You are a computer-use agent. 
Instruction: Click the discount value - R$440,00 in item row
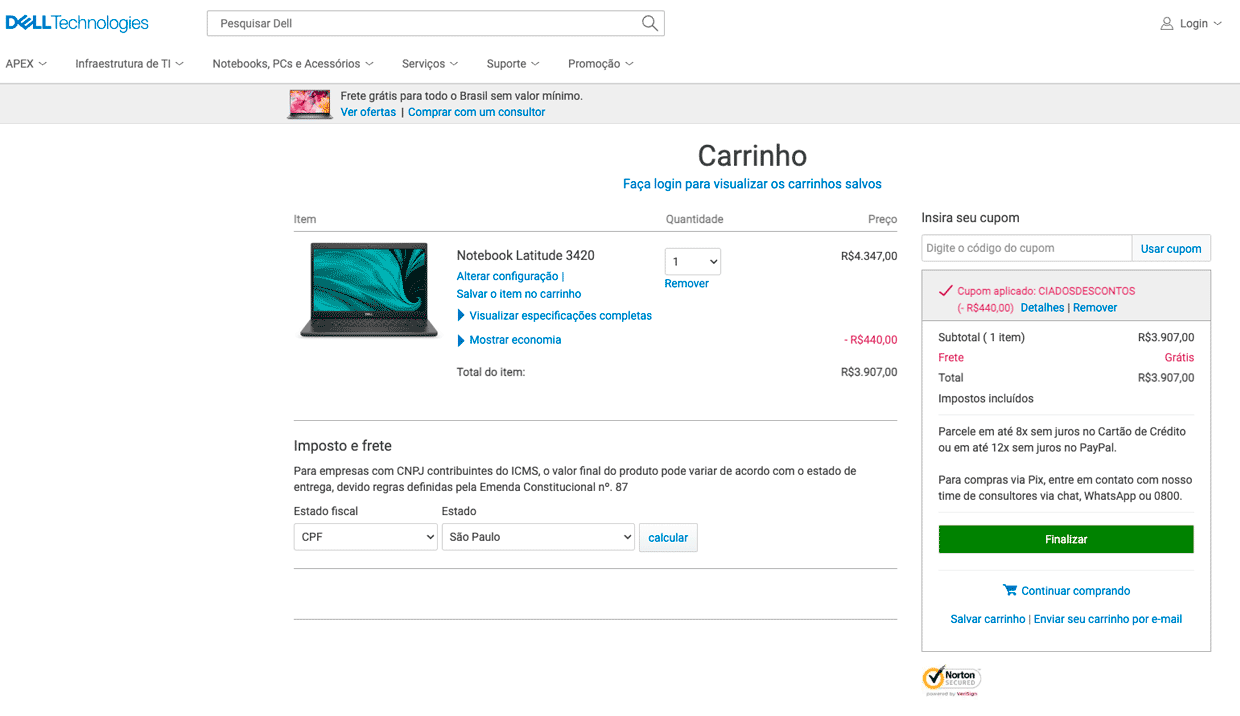(x=871, y=340)
